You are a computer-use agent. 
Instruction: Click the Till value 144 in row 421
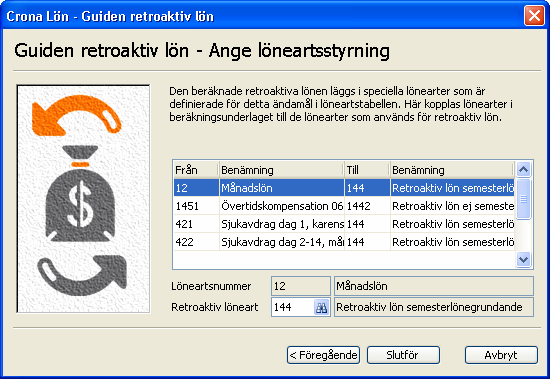pos(367,224)
